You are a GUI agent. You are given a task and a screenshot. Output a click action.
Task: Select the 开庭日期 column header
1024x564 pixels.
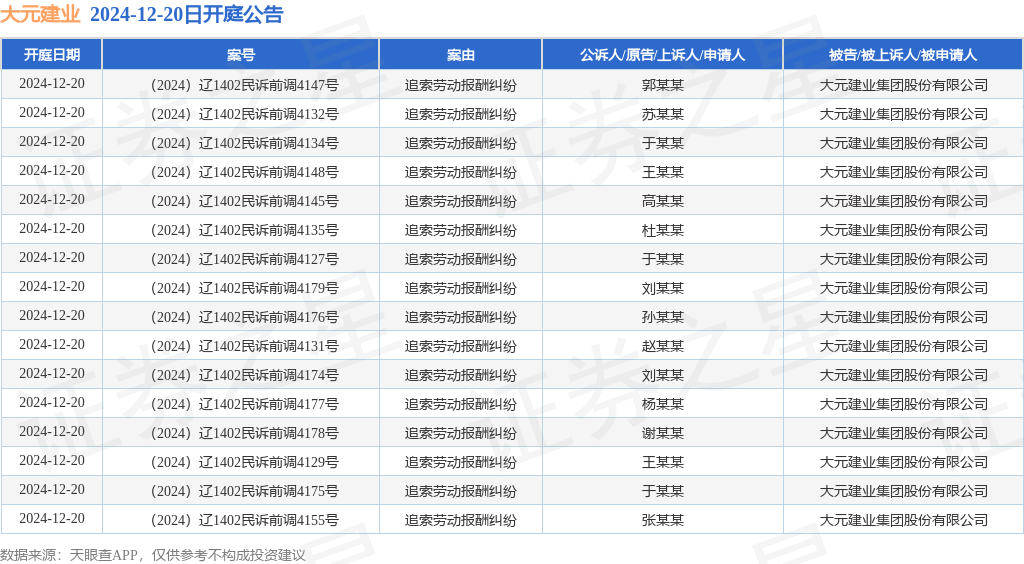[52, 55]
